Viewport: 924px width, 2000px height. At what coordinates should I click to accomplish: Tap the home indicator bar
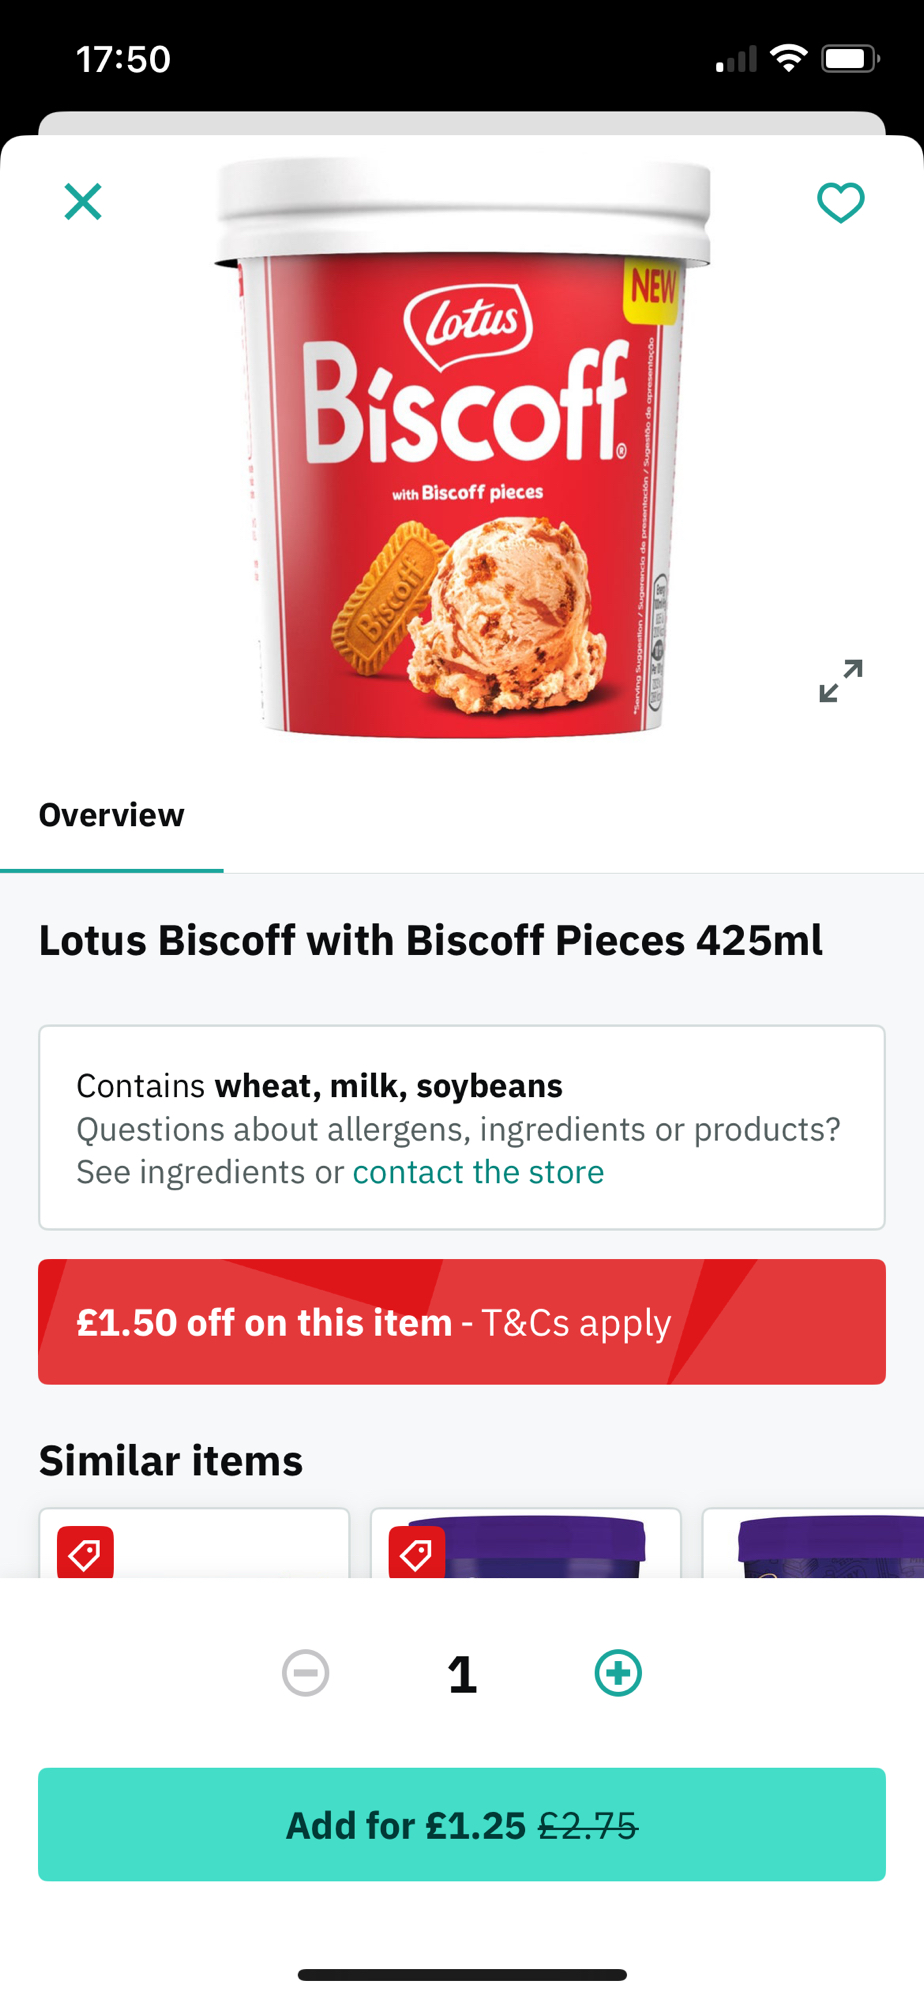coord(462,1975)
